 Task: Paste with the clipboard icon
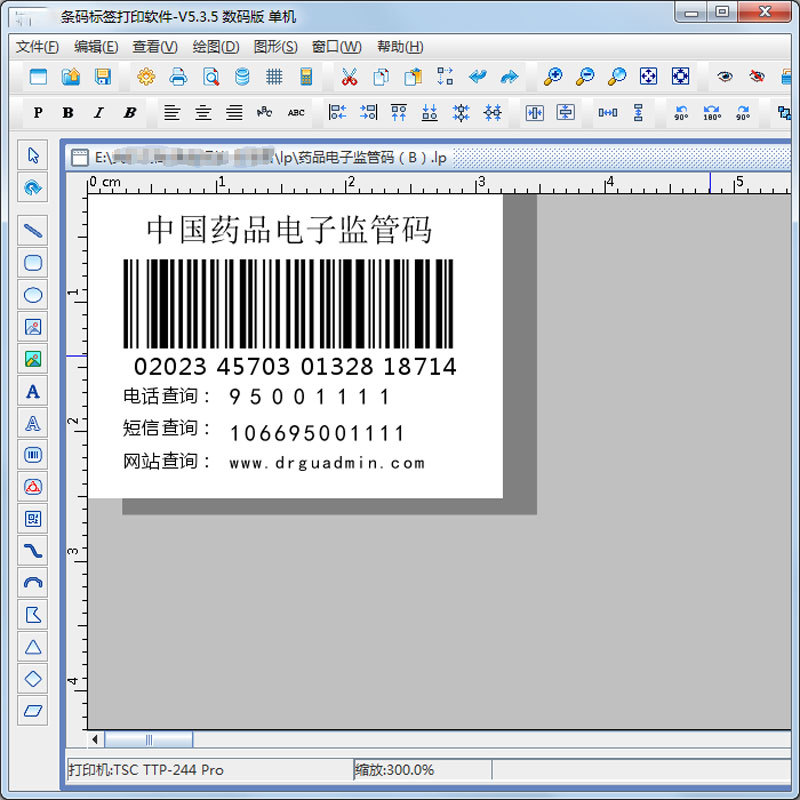click(x=413, y=77)
